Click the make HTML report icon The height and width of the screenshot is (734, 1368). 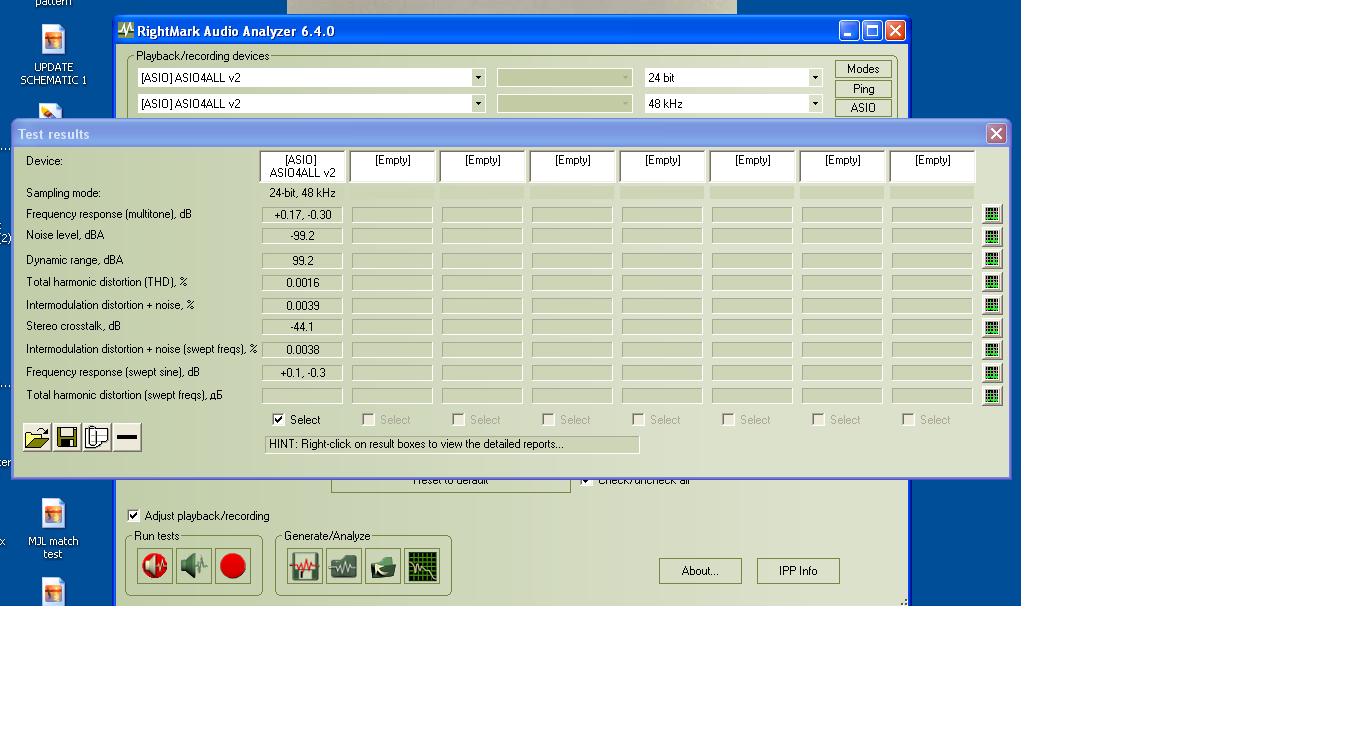(x=97, y=437)
